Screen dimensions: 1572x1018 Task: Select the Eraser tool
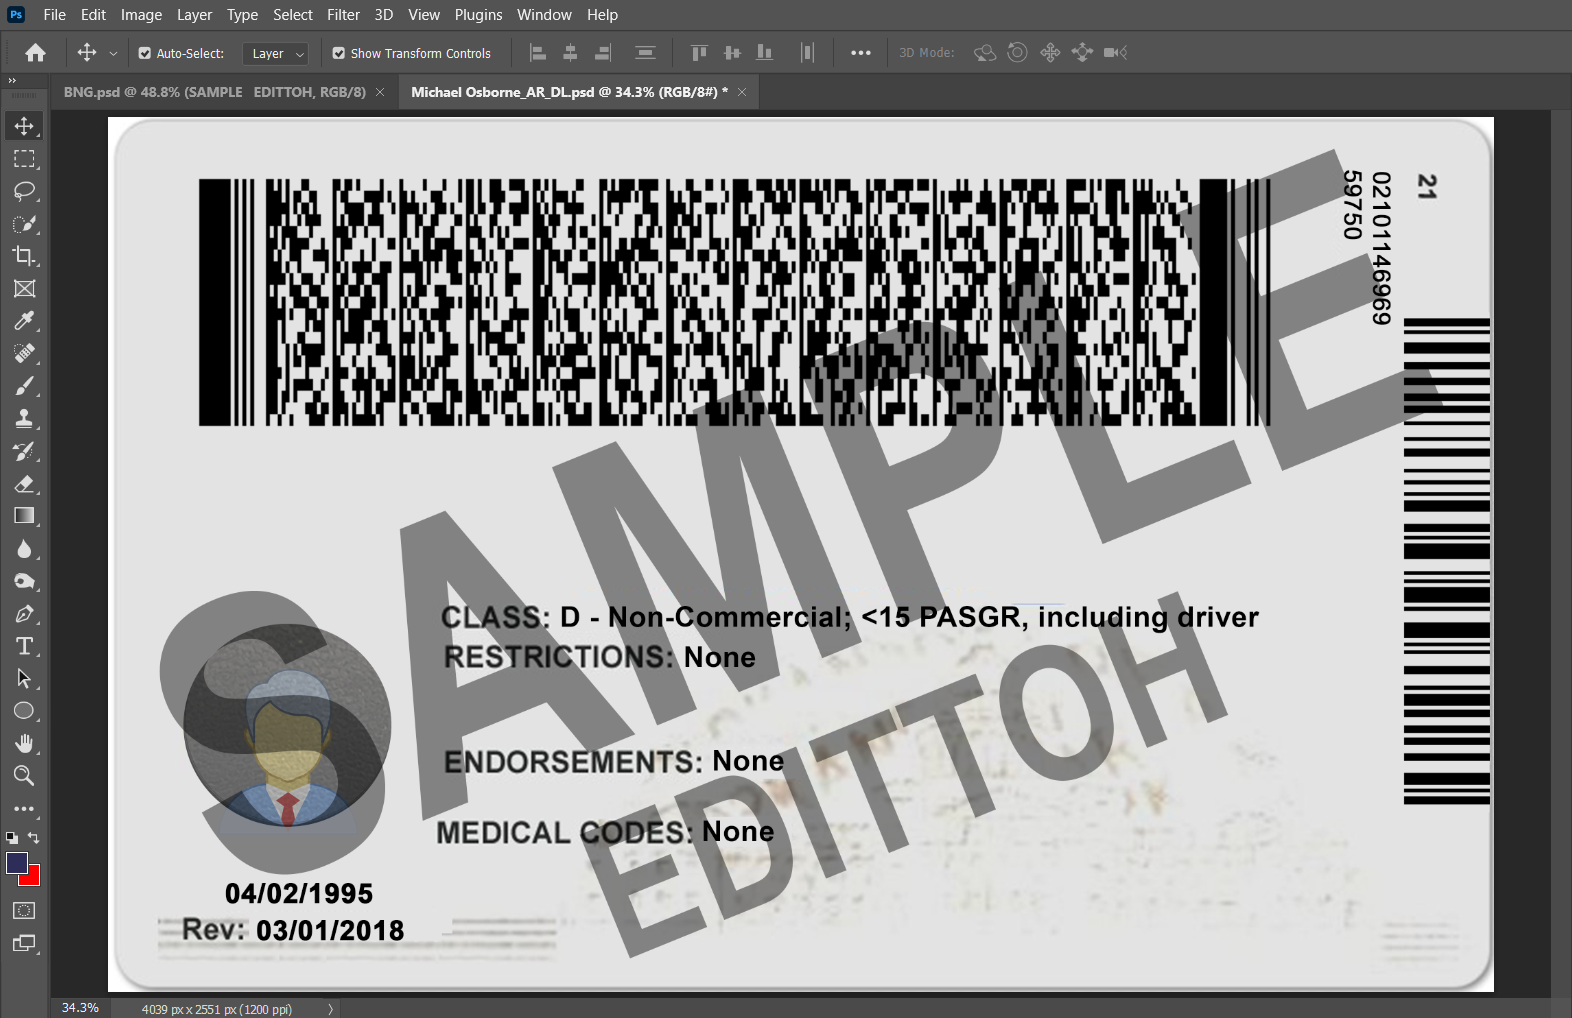click(24, 484)
